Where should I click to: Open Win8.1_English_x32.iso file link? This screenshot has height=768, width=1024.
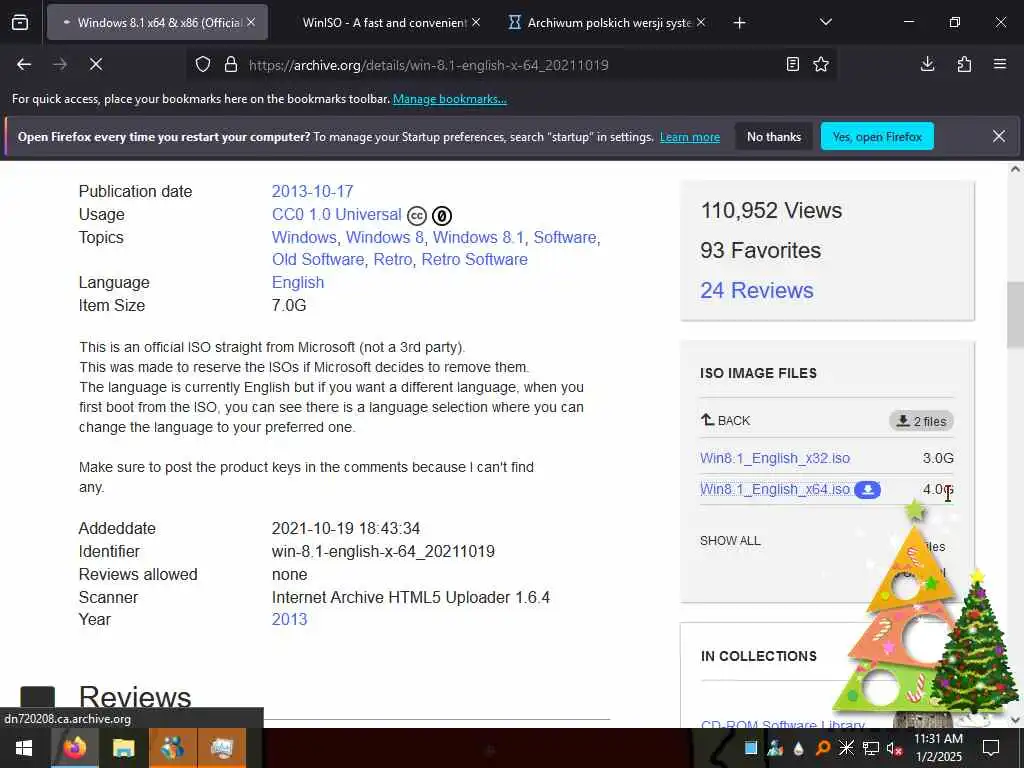coord(775,458)
